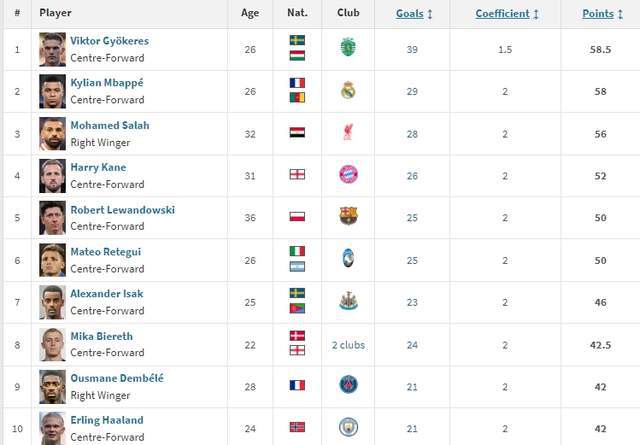Open Robert Lewandowski player profile
The image size is (640, 445).
[x=122, y=210]
